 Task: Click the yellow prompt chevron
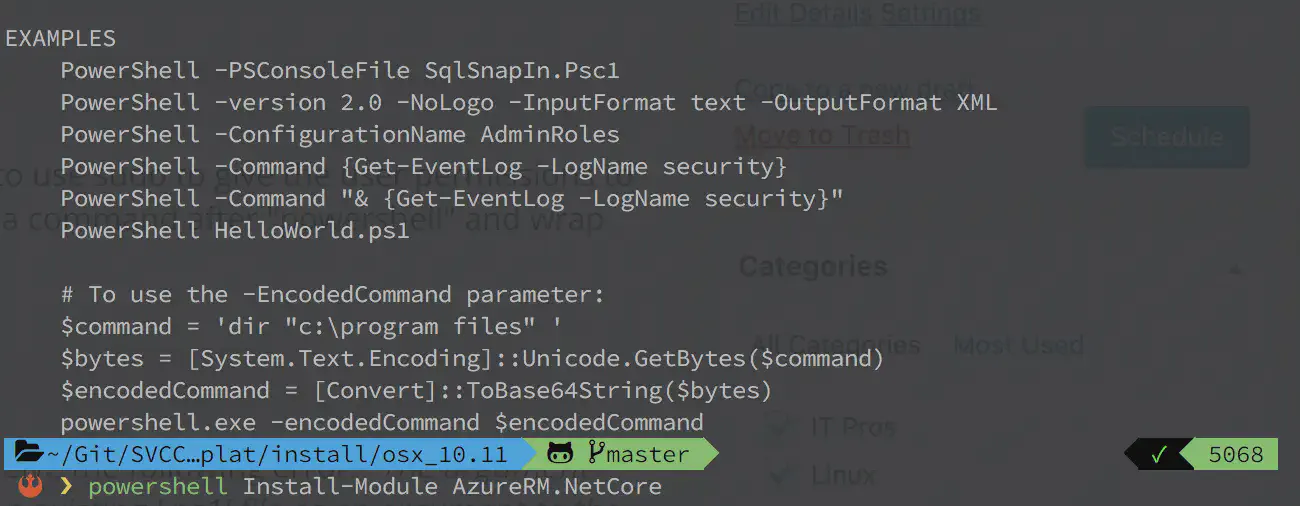(x=66, y=487)
